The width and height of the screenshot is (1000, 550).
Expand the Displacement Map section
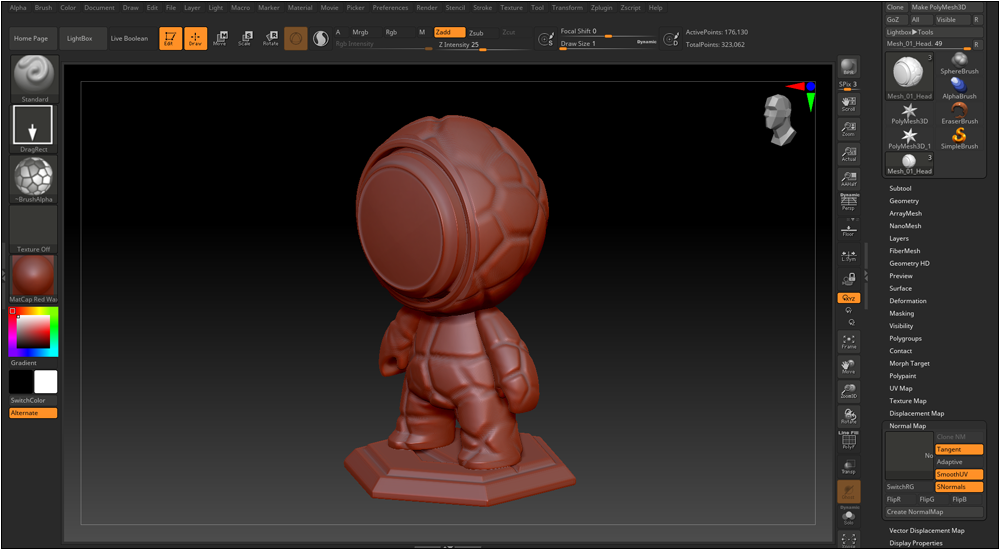(x=916, y=413)
